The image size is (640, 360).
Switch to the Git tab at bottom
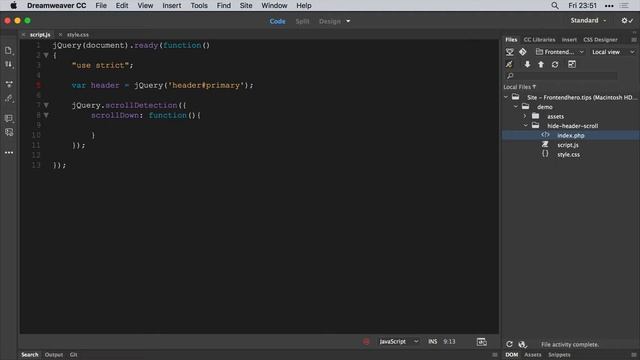73,355
